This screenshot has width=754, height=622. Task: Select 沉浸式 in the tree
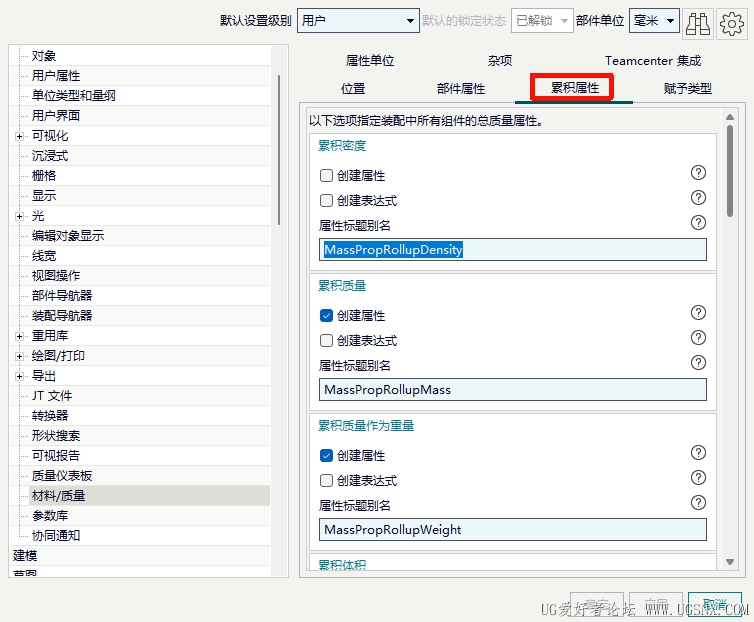pos(50,156)
